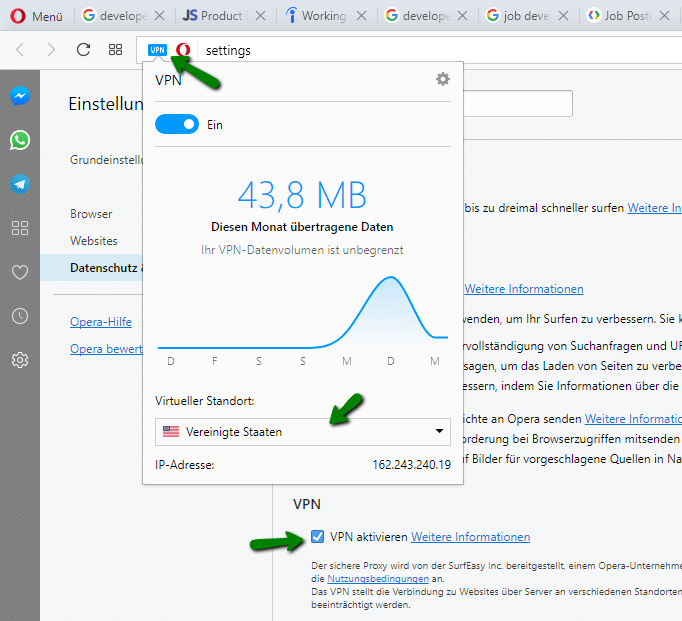Screen dimensions: 682x621
Task: Click IP address 162.243.240.19
Action: pyautogui.click(x=411, y=465)
